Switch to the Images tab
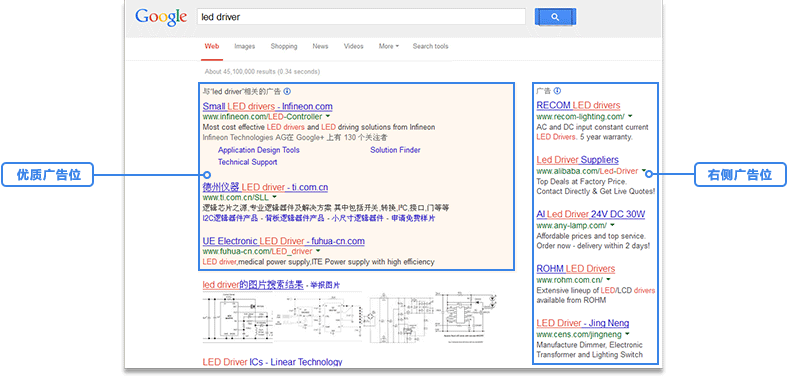This screenshot has height=377, width=787. click(x=244, y=46)
